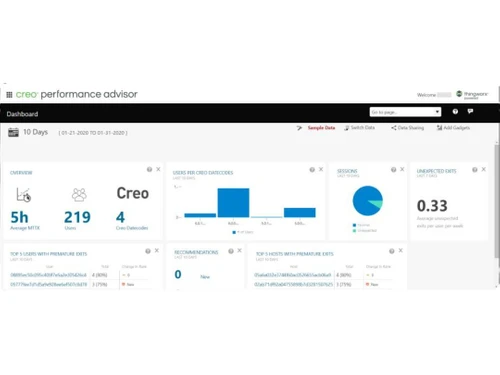Click the vertical page scrollbar
The image size is (500, 375).
(x=497, y=200)
